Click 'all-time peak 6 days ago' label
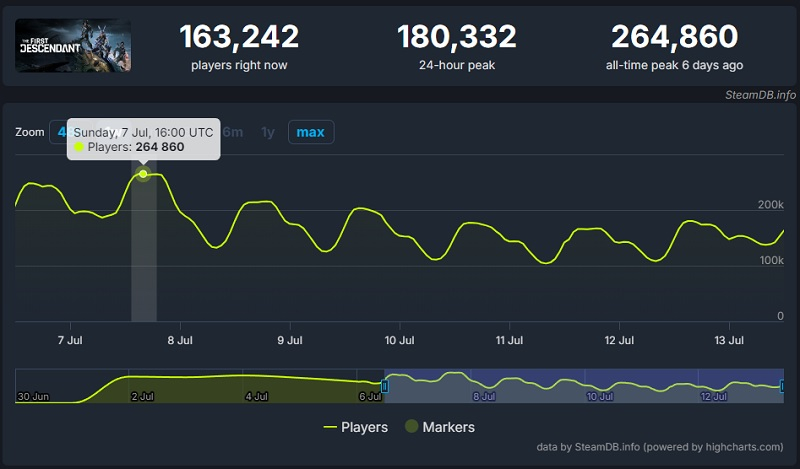 point(674,65)
